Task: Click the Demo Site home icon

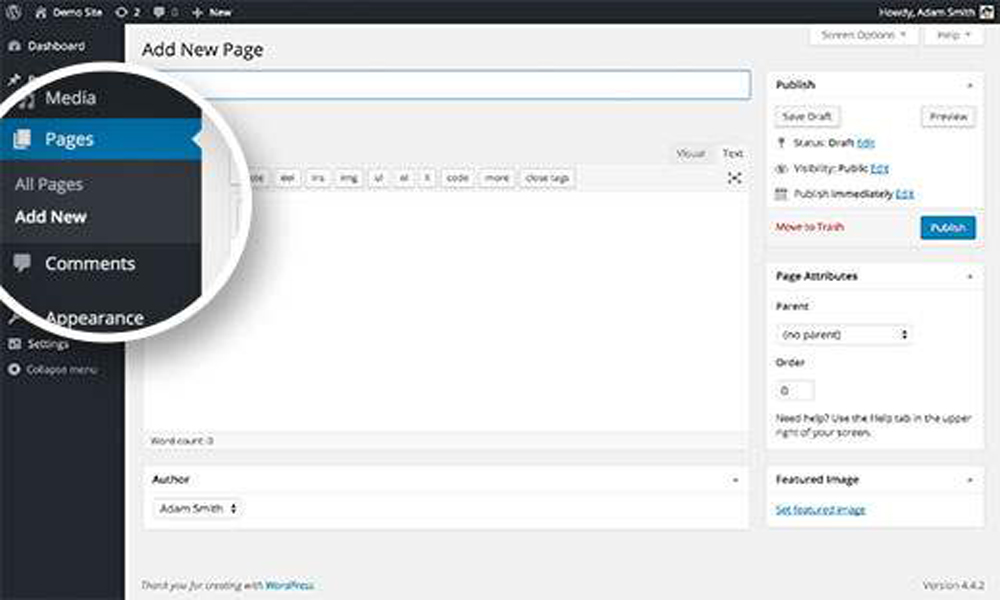Action: point(40,12)
